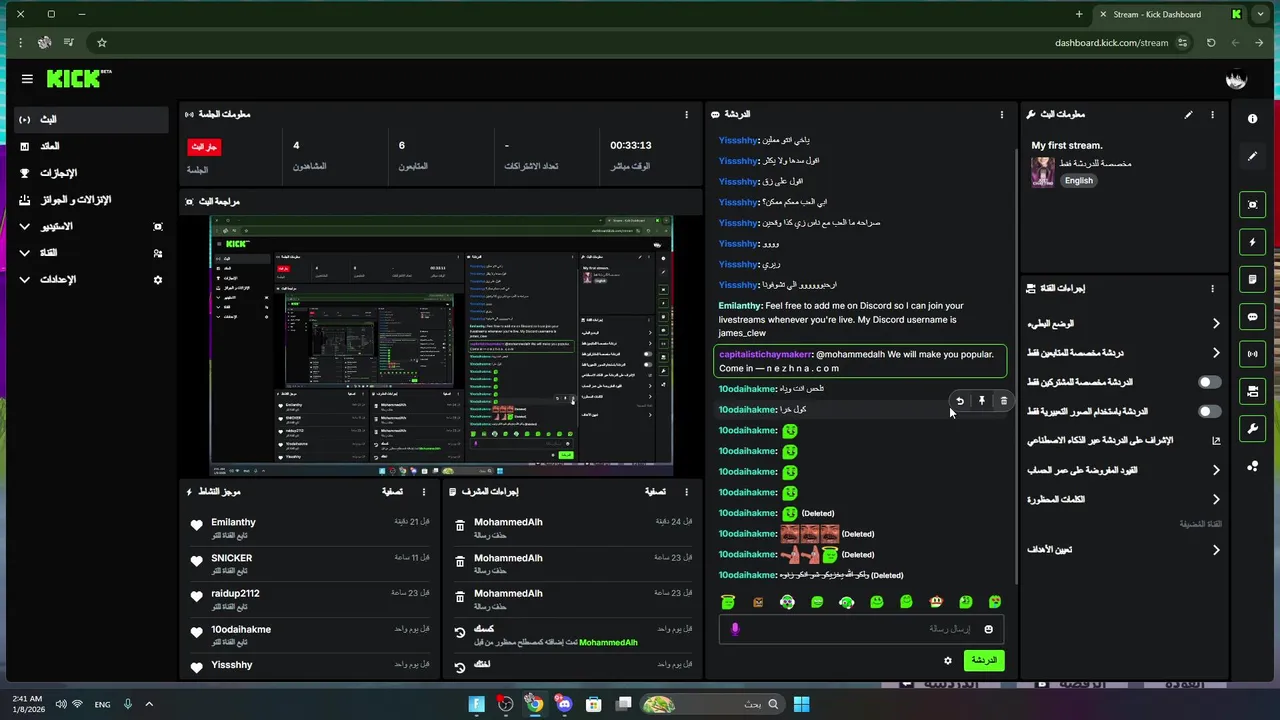Open AI chat moderation external link

pos(1216,441)
